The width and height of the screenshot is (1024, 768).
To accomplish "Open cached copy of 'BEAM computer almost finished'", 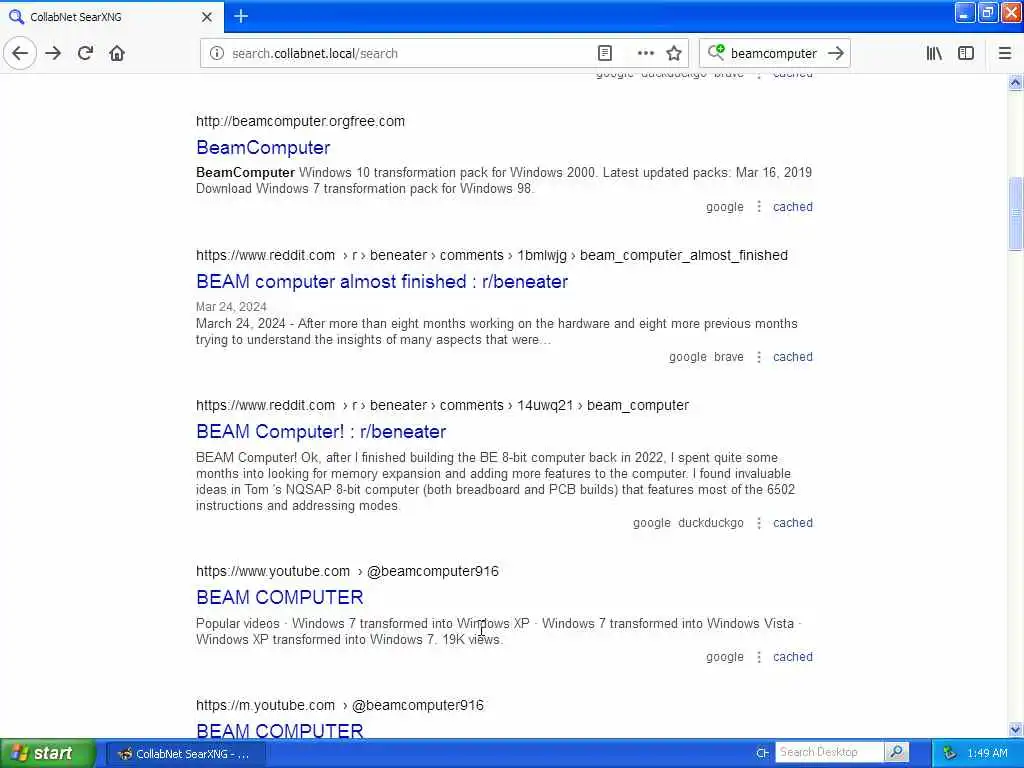I will pos(793,357).
